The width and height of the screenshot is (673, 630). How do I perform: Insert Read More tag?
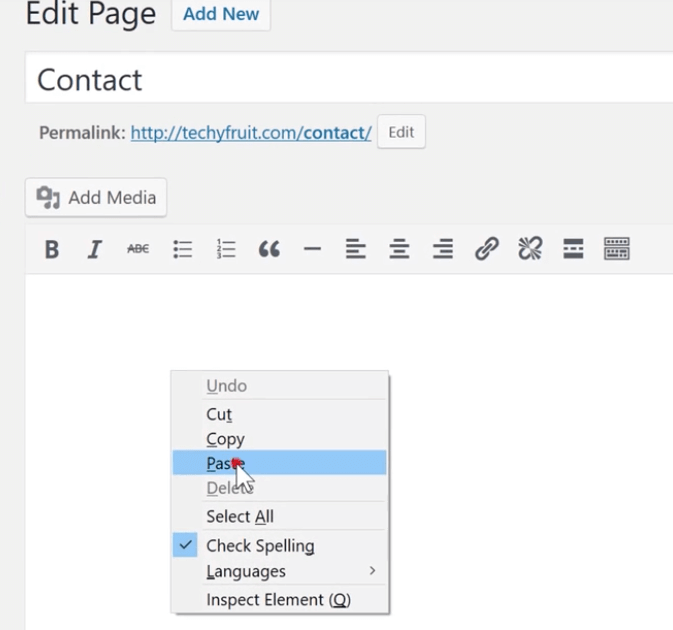point(573,249)
